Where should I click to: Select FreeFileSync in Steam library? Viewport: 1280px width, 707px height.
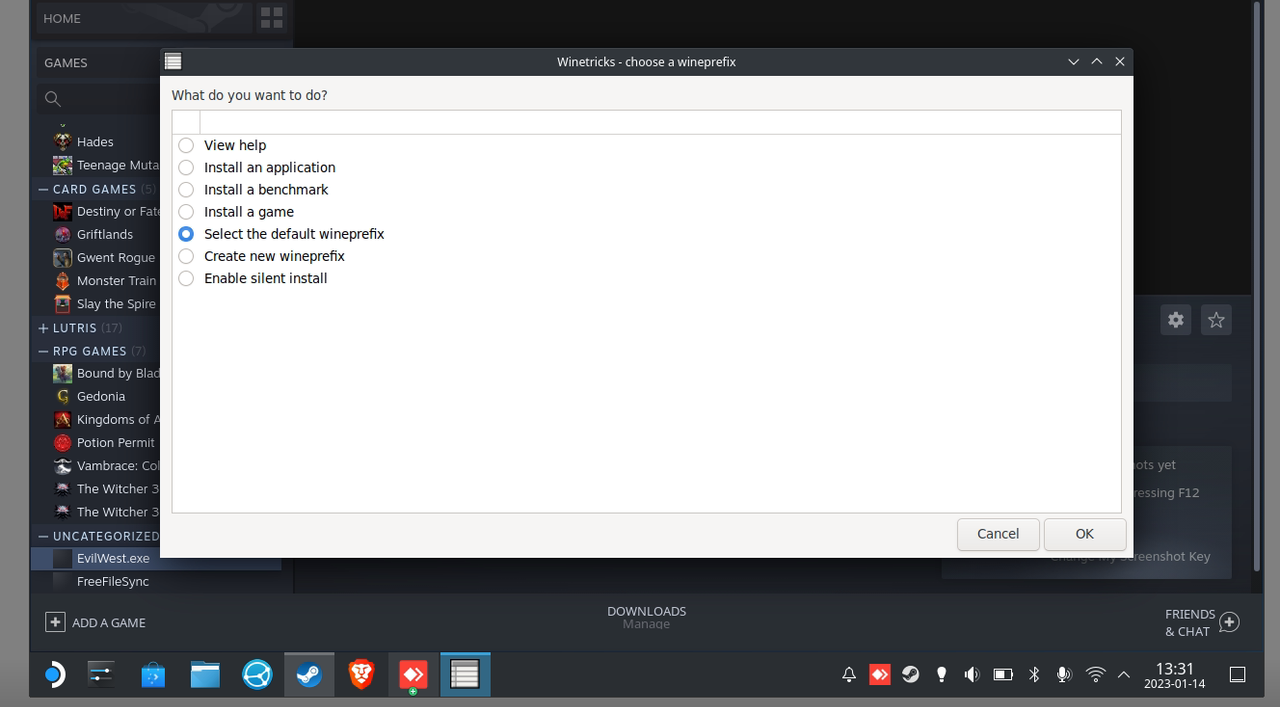(113, 581)
